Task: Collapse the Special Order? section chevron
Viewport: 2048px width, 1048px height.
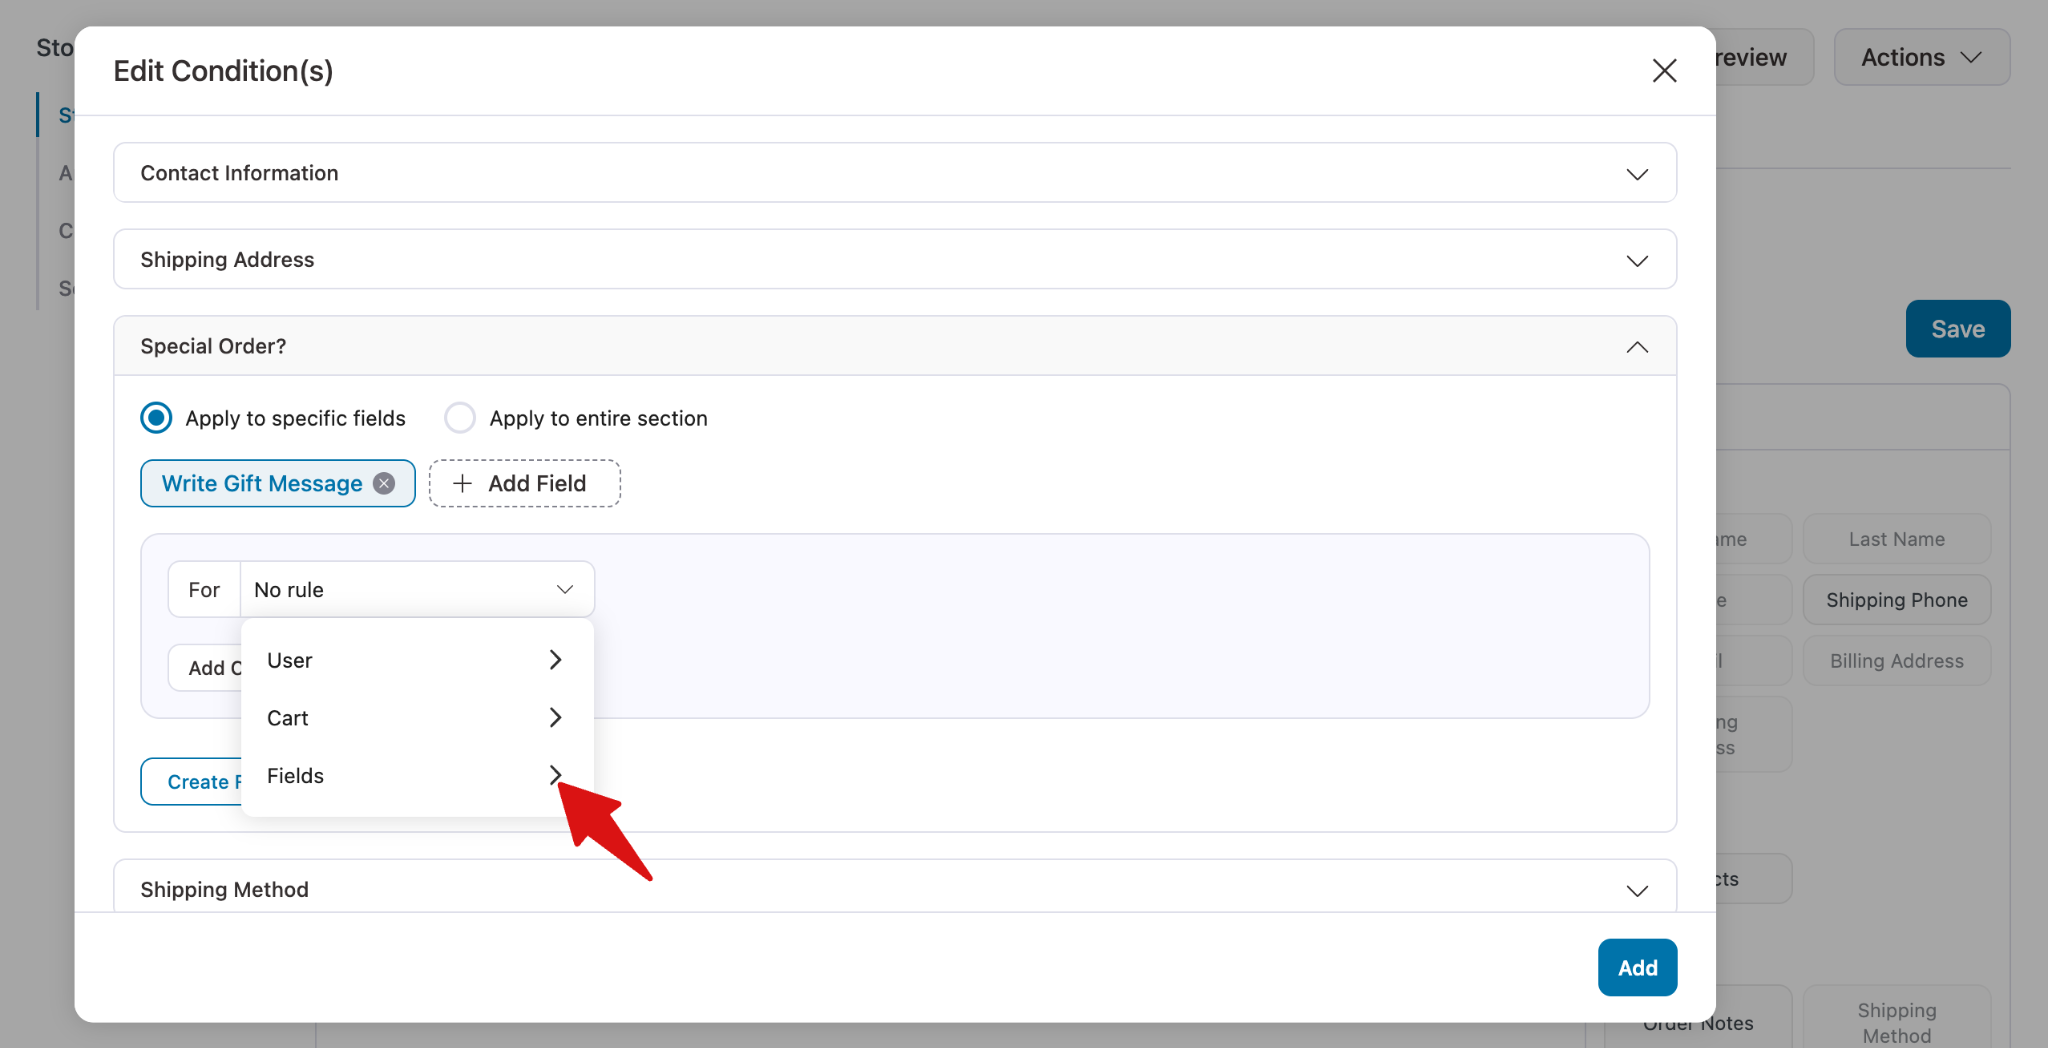Action: (1637, 347)
